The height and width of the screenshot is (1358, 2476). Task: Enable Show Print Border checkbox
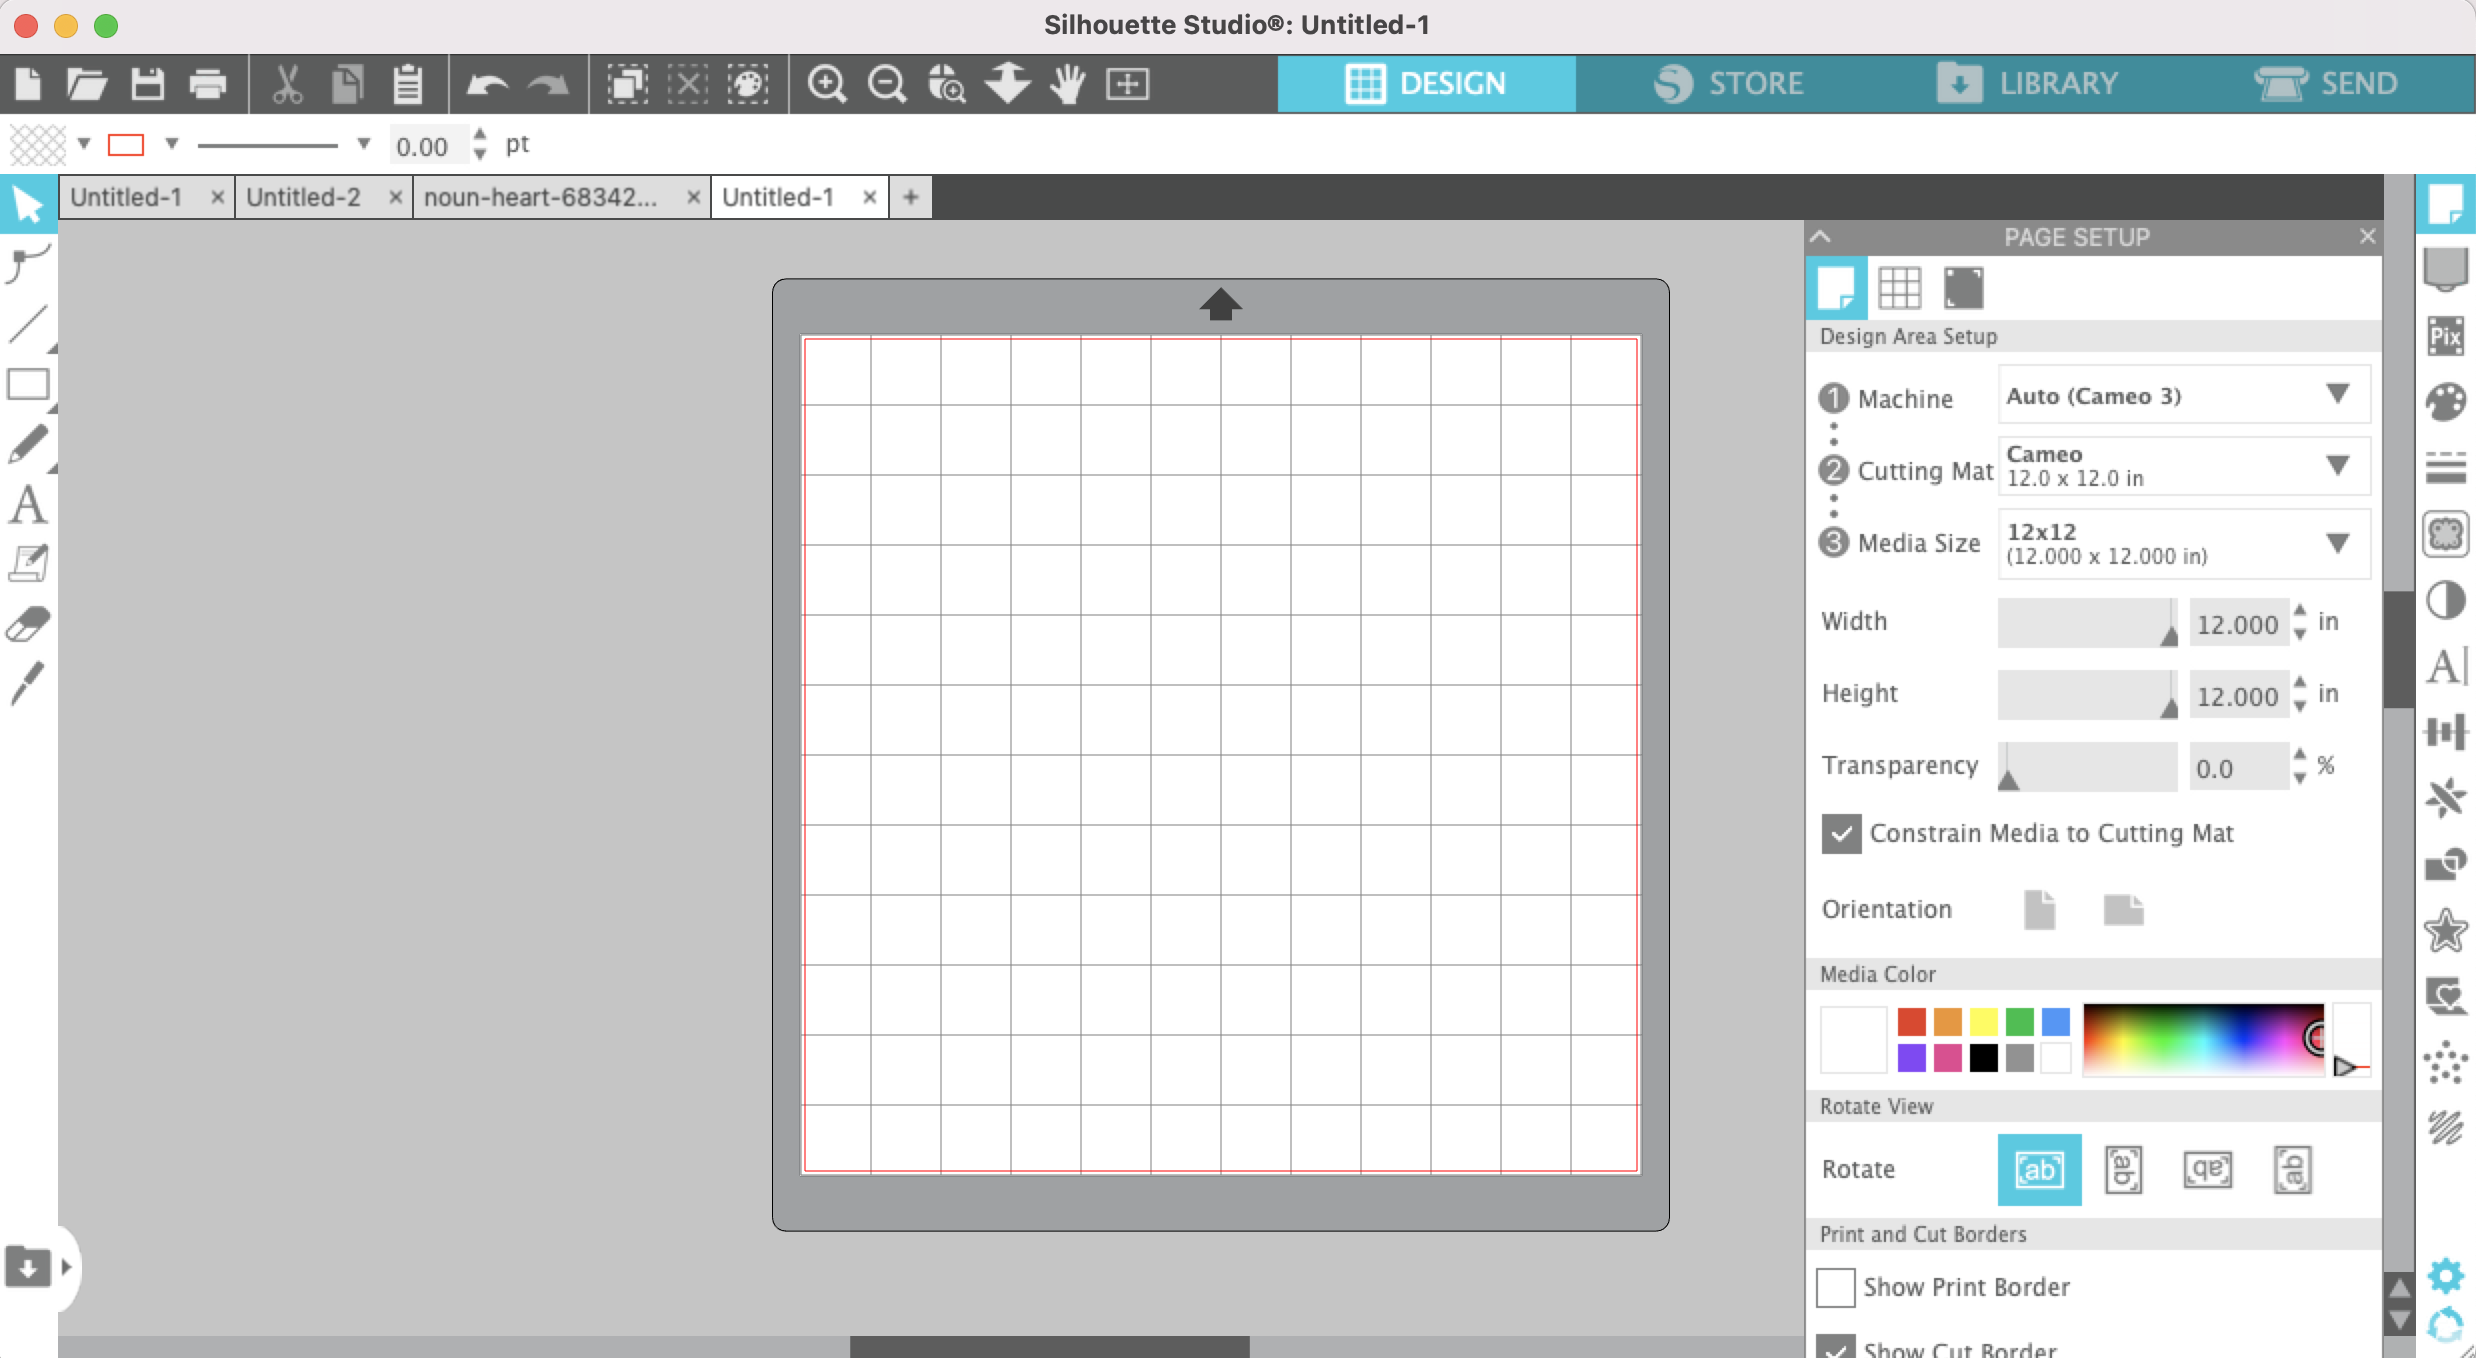(1836, 1287)
